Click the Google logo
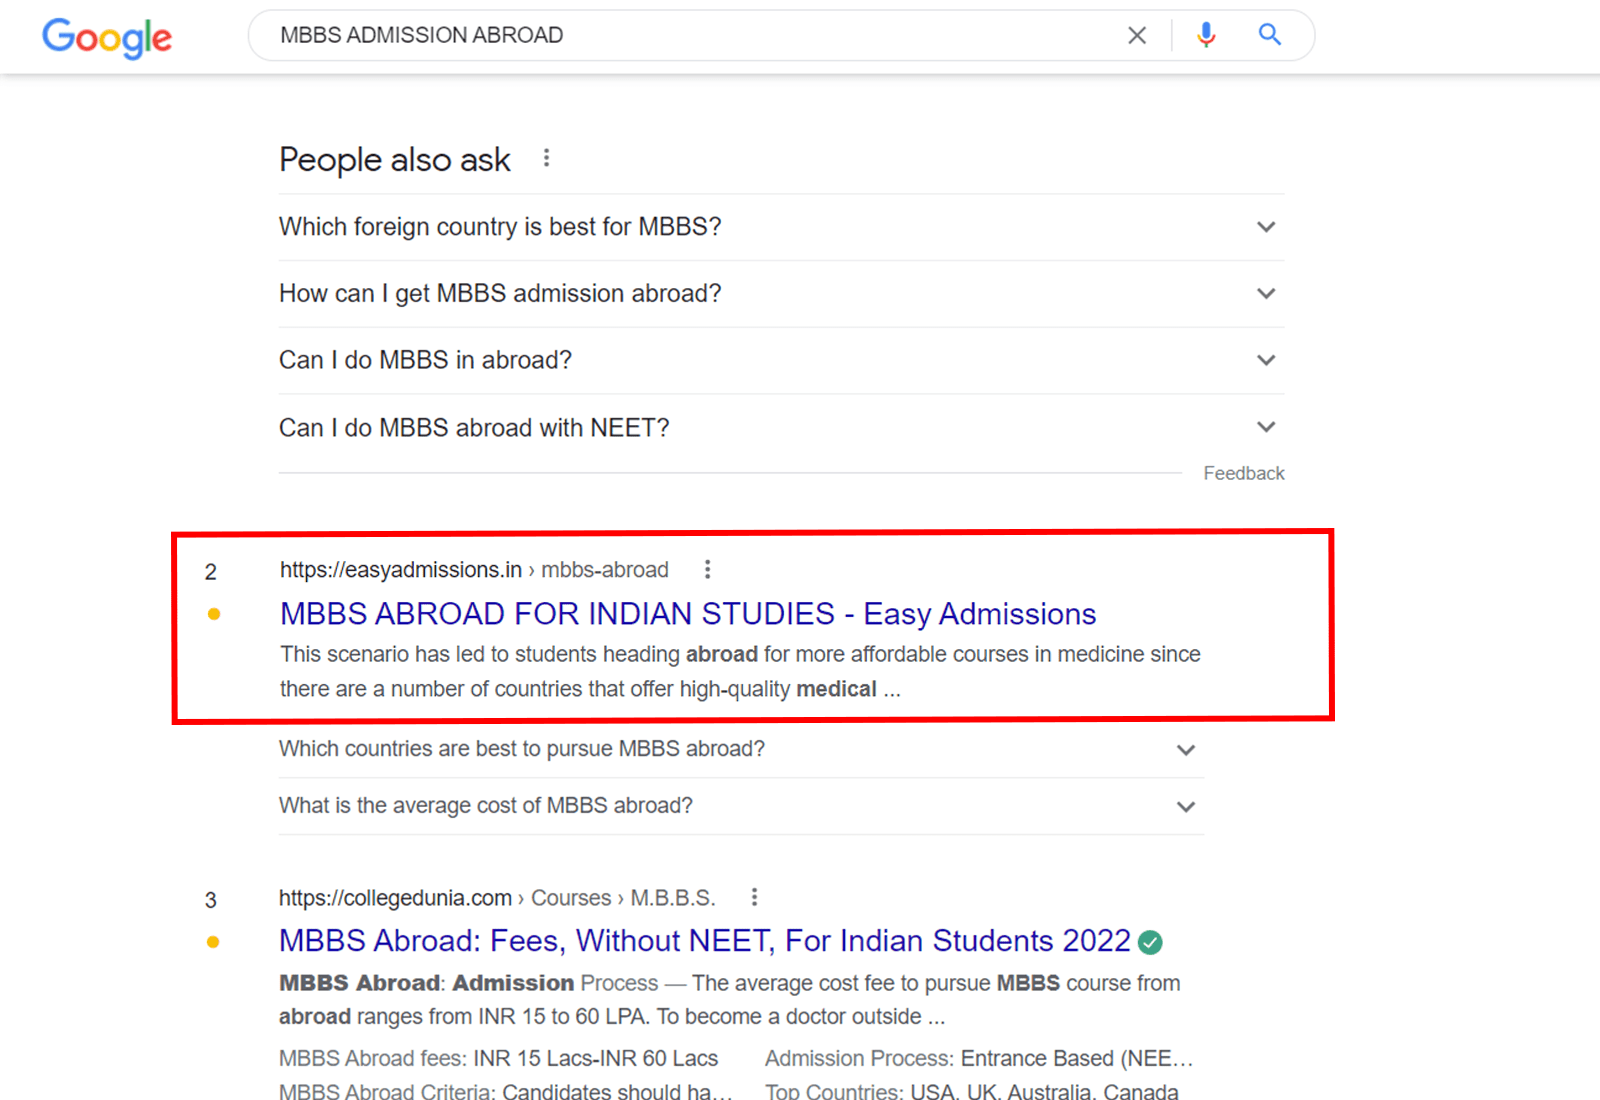 coord(107,38)
